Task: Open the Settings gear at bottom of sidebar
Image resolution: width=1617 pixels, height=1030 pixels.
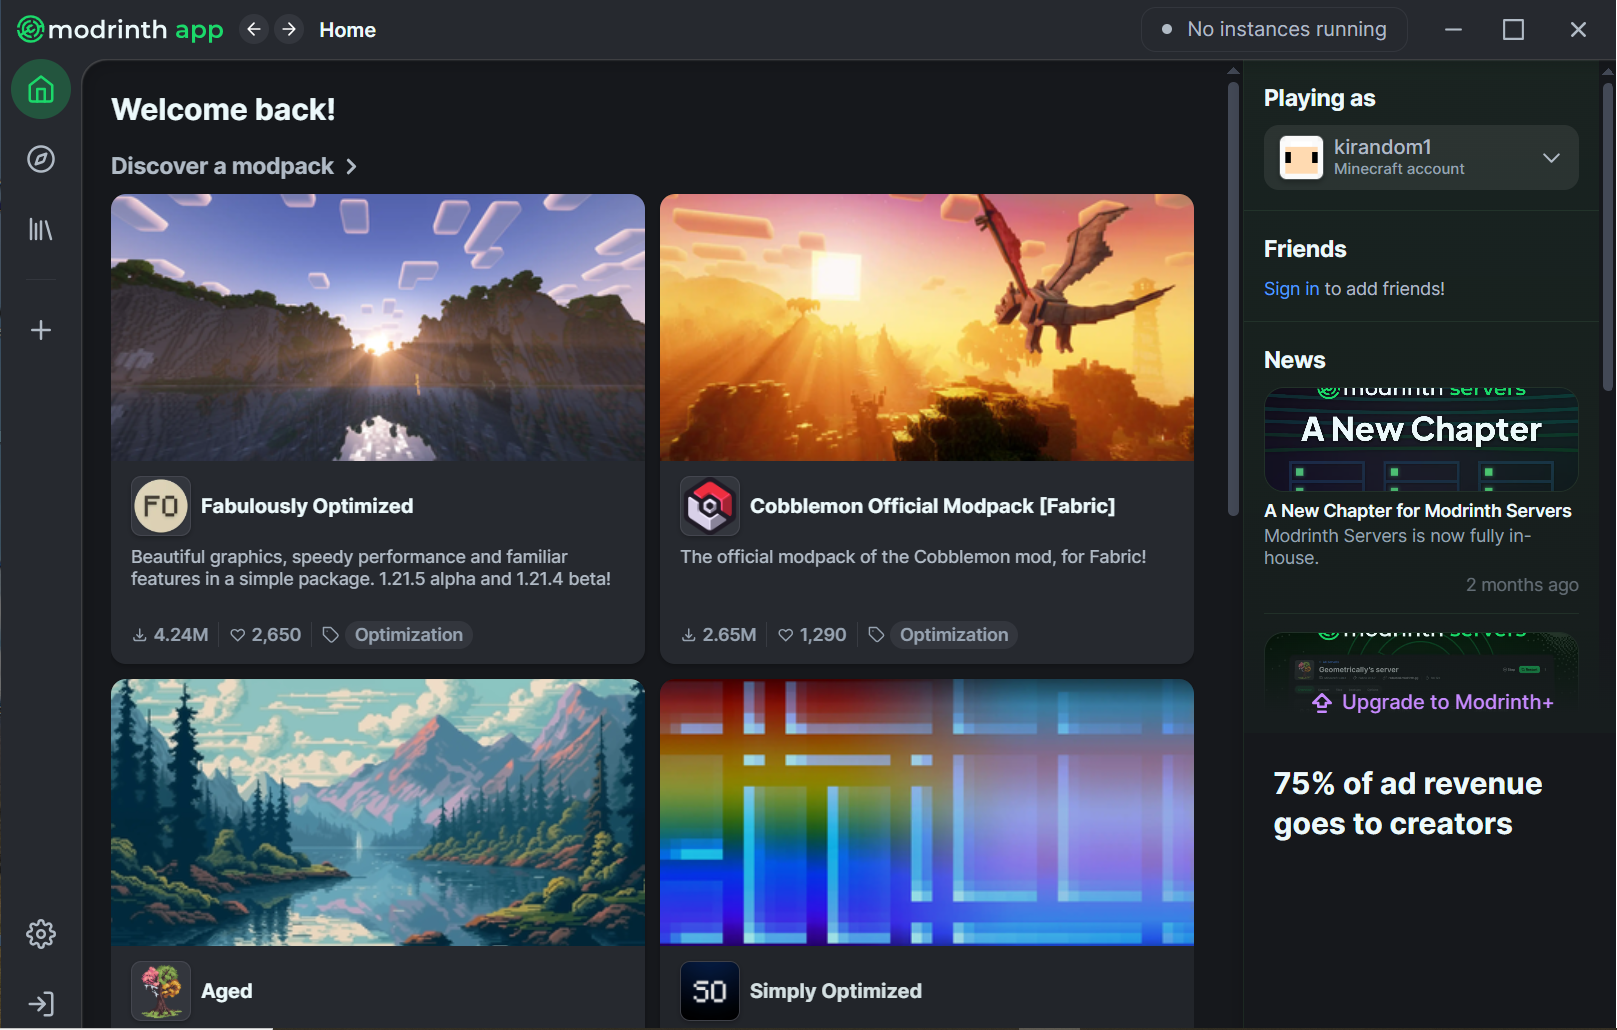Action: pyautogui.click(x=40, y=933)
